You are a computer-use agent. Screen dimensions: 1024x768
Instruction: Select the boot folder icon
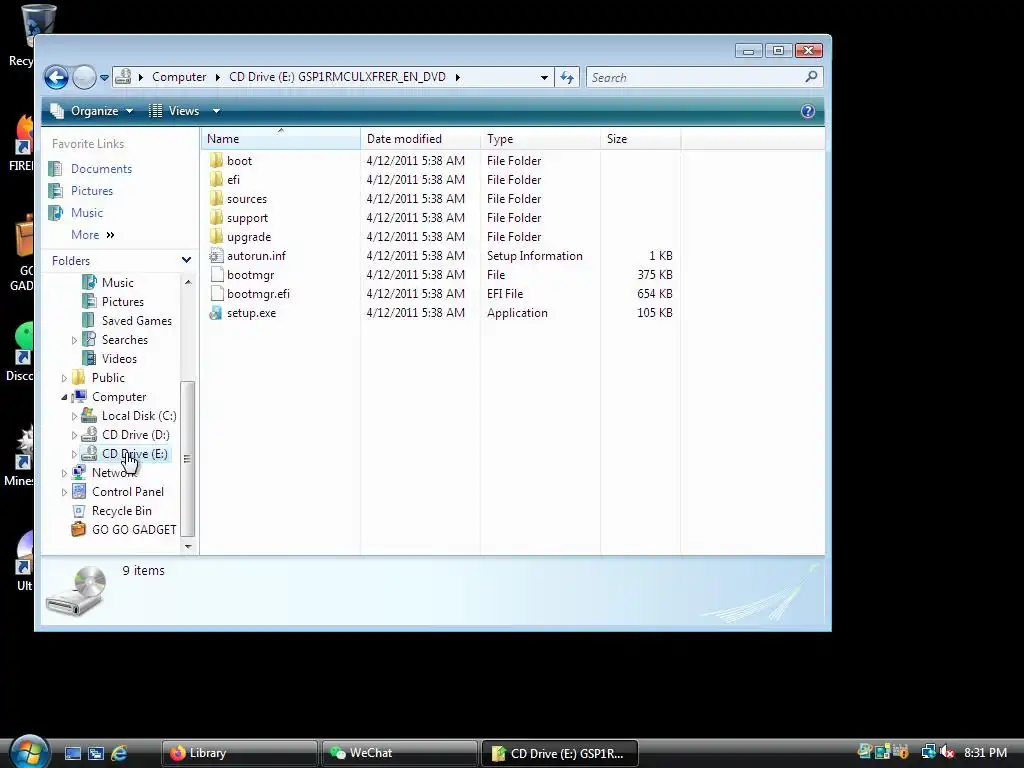click(x=216, y=161)
